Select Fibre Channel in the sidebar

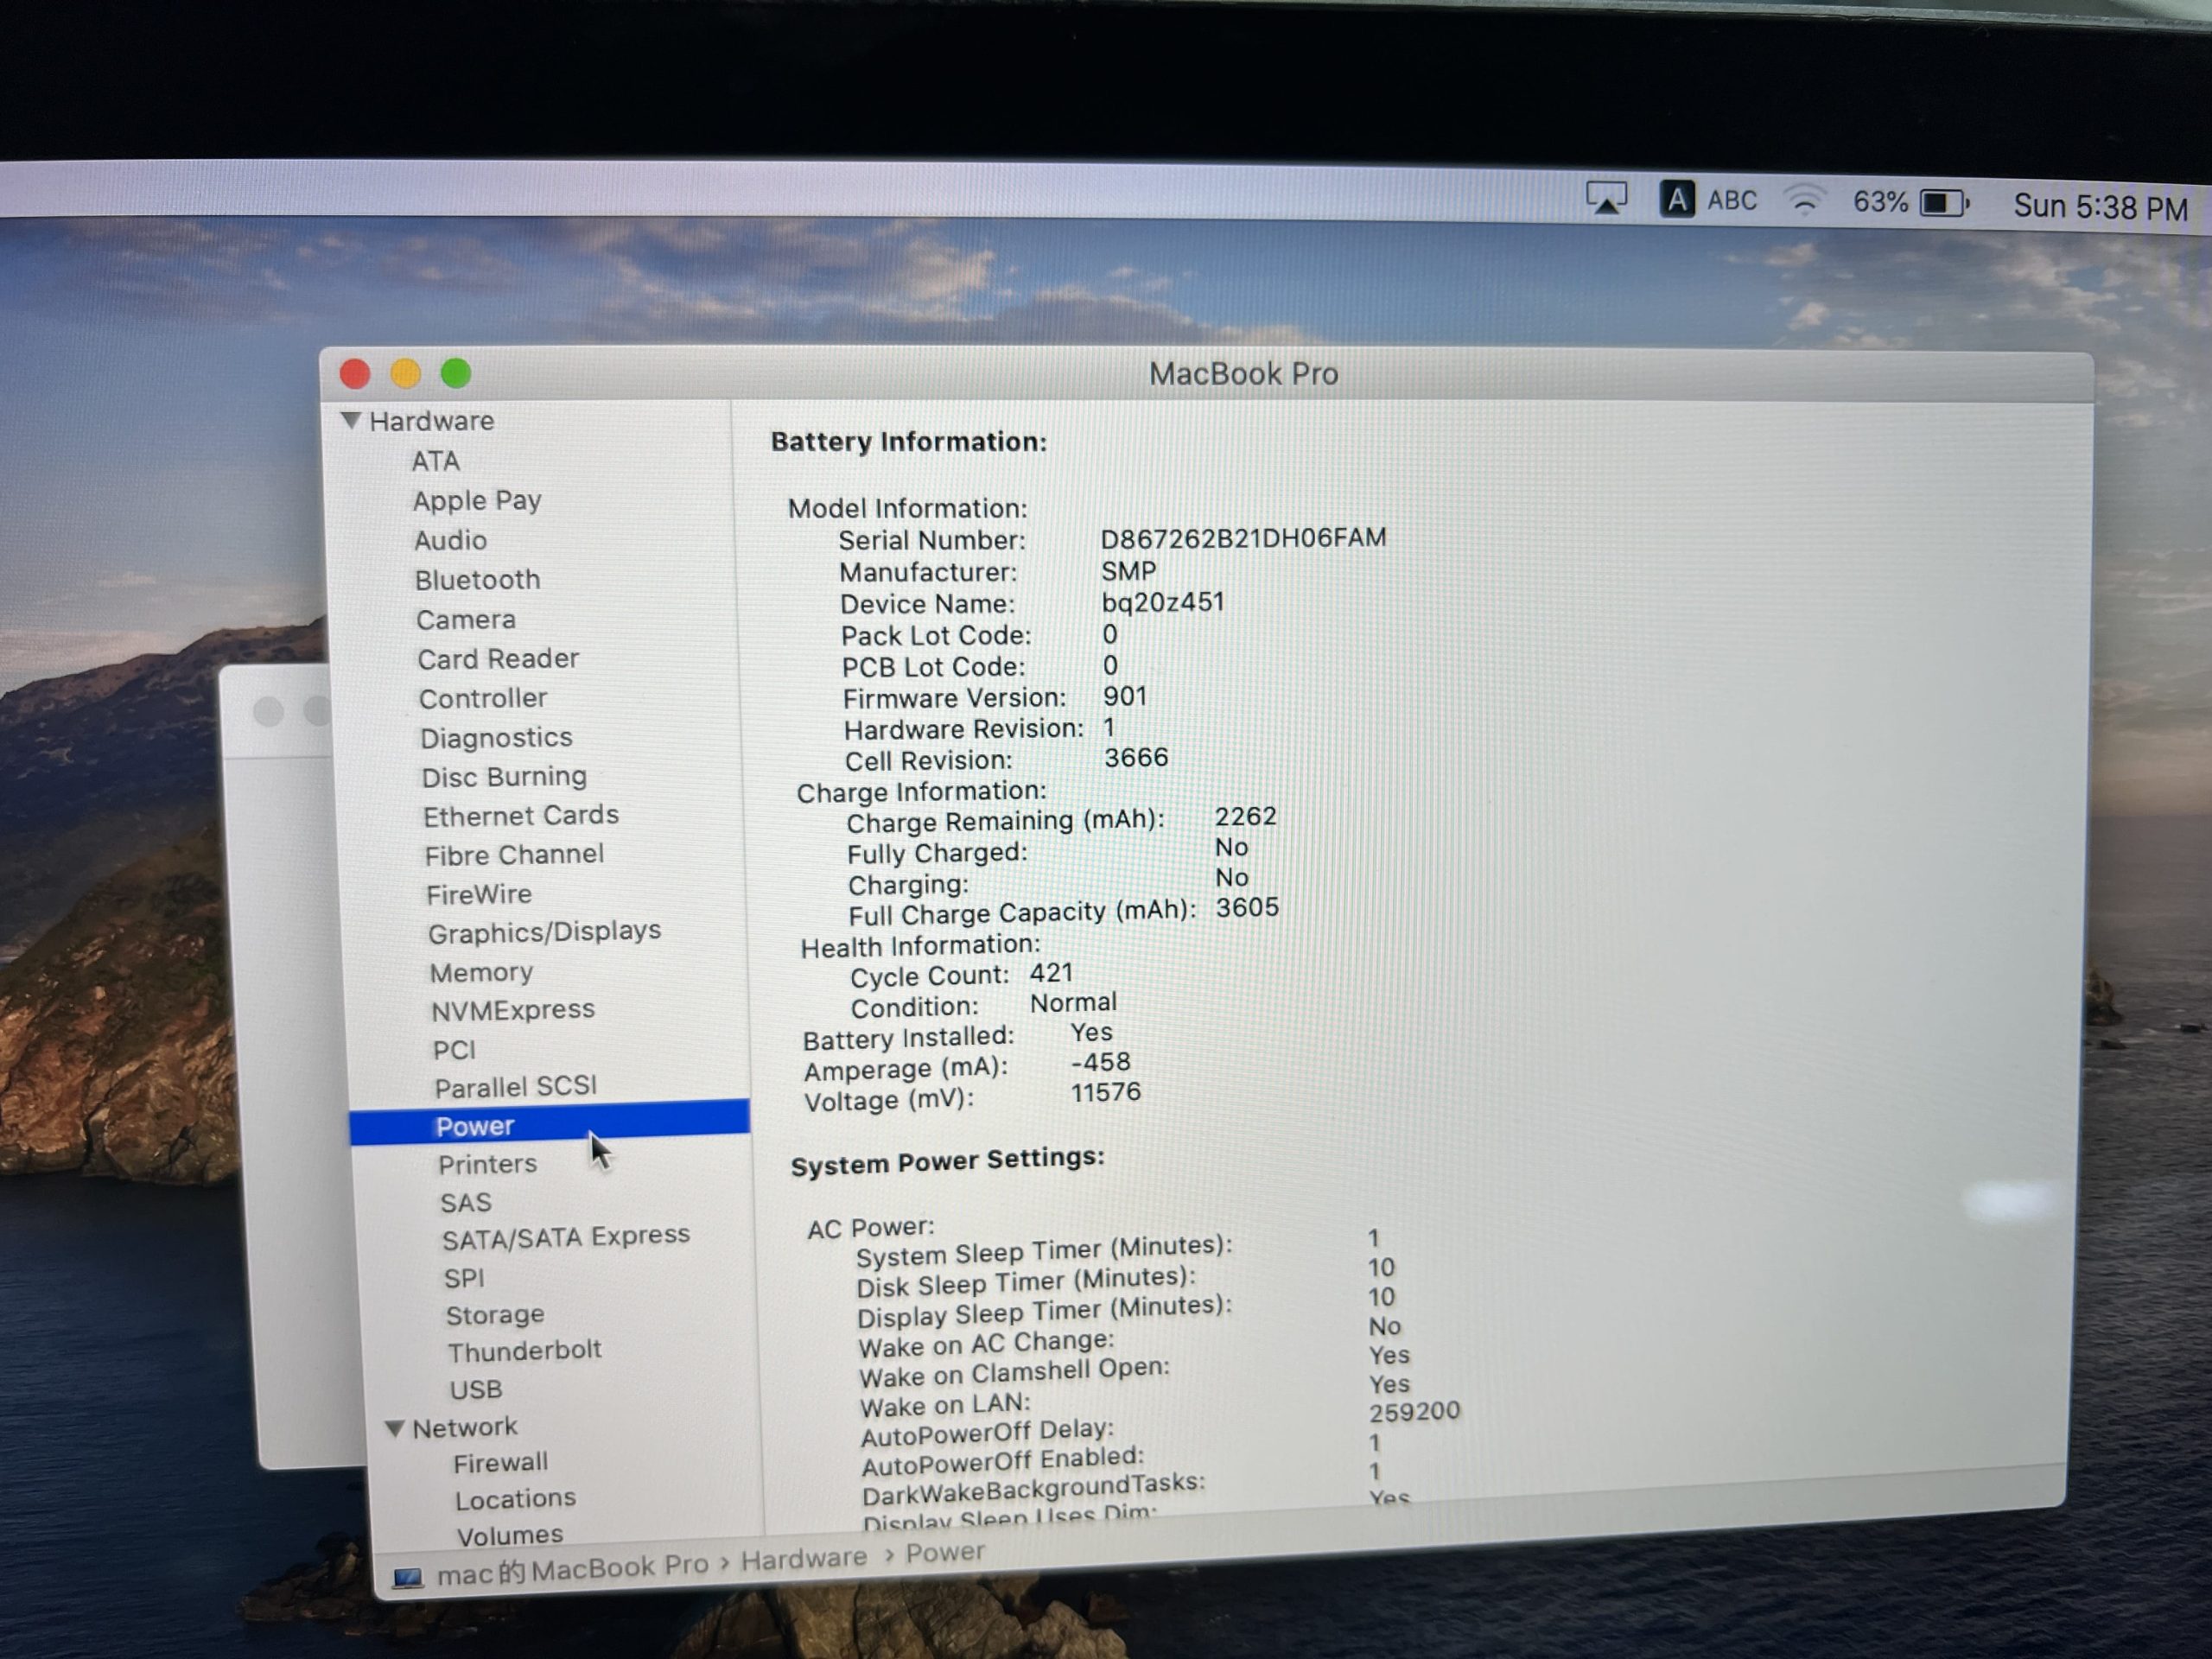(x=514, y=855)
